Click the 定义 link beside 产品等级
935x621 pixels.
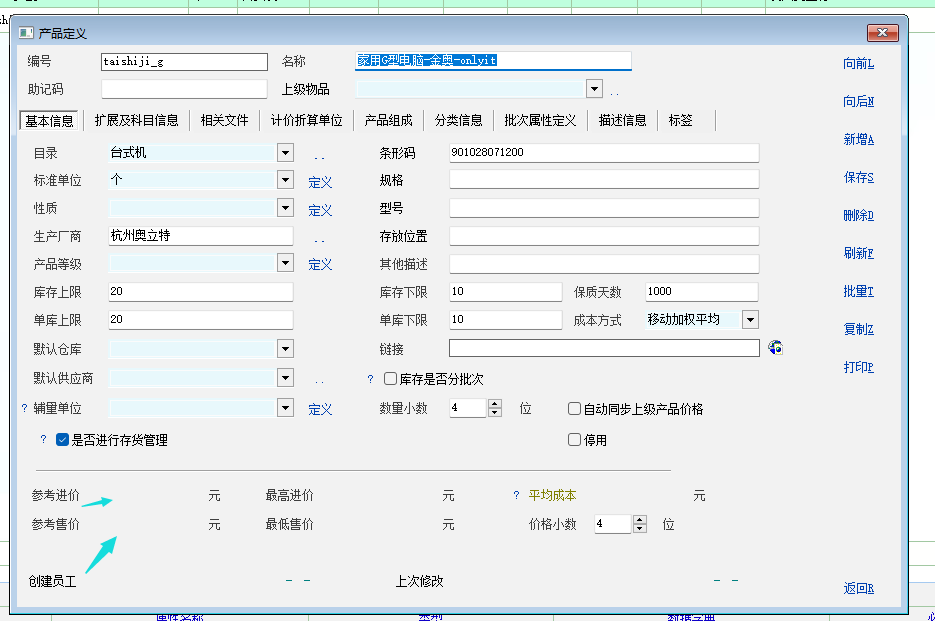[x=320, y=265]
